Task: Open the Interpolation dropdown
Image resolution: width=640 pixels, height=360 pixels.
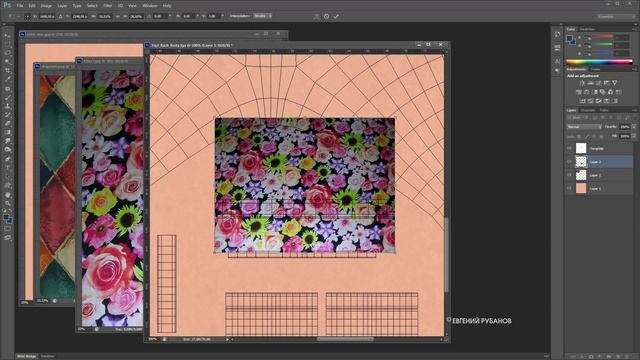Action: click(x=262, y=16)
